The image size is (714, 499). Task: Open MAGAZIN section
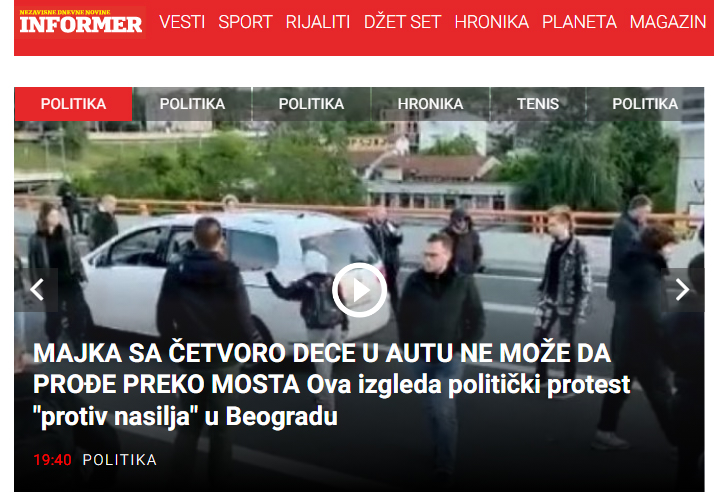668,22
